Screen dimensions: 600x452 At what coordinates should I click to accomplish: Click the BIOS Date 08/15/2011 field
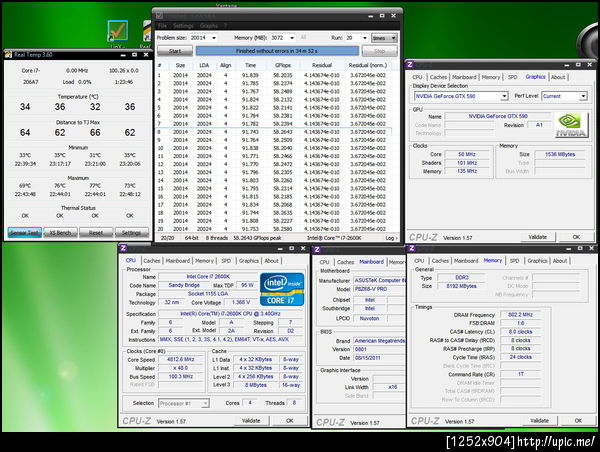379,358
